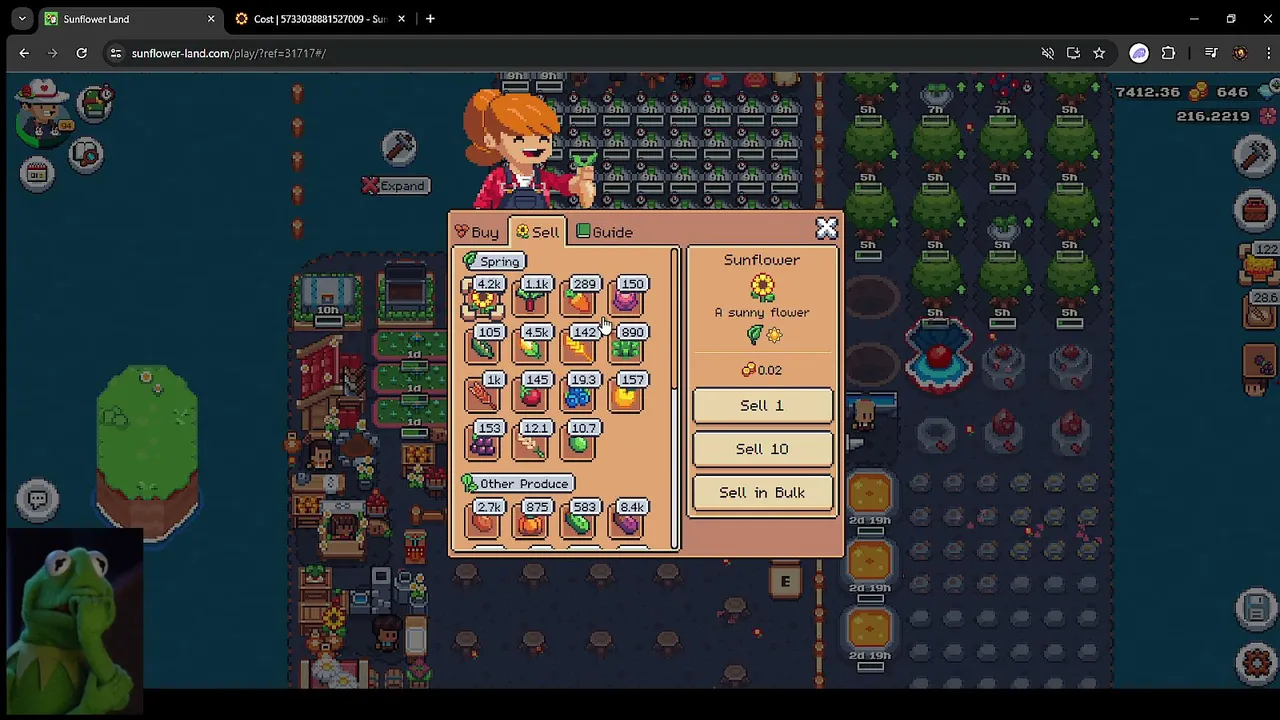Choose the crop with 1k count

(484, 394)
